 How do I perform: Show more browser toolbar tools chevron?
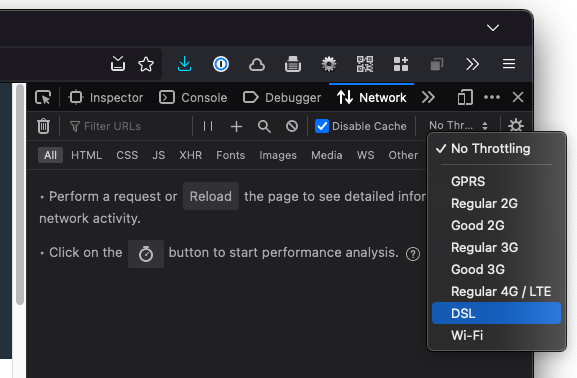click(472, 64)
